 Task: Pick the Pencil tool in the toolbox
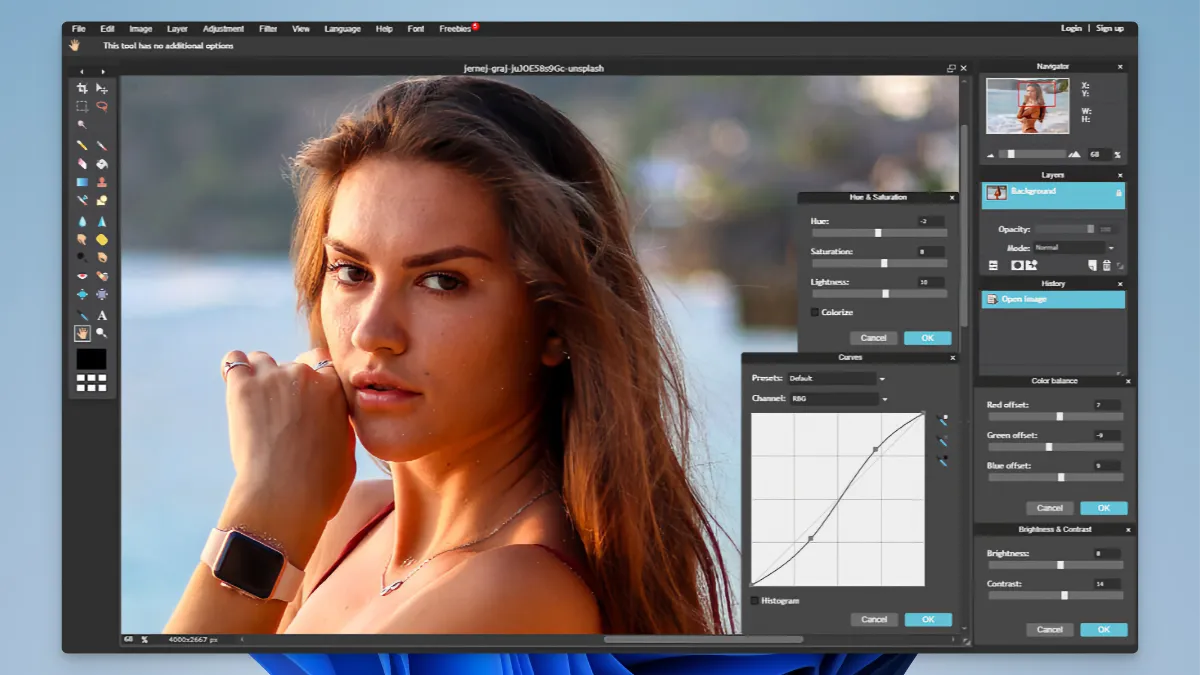click(x=82, y=145)
